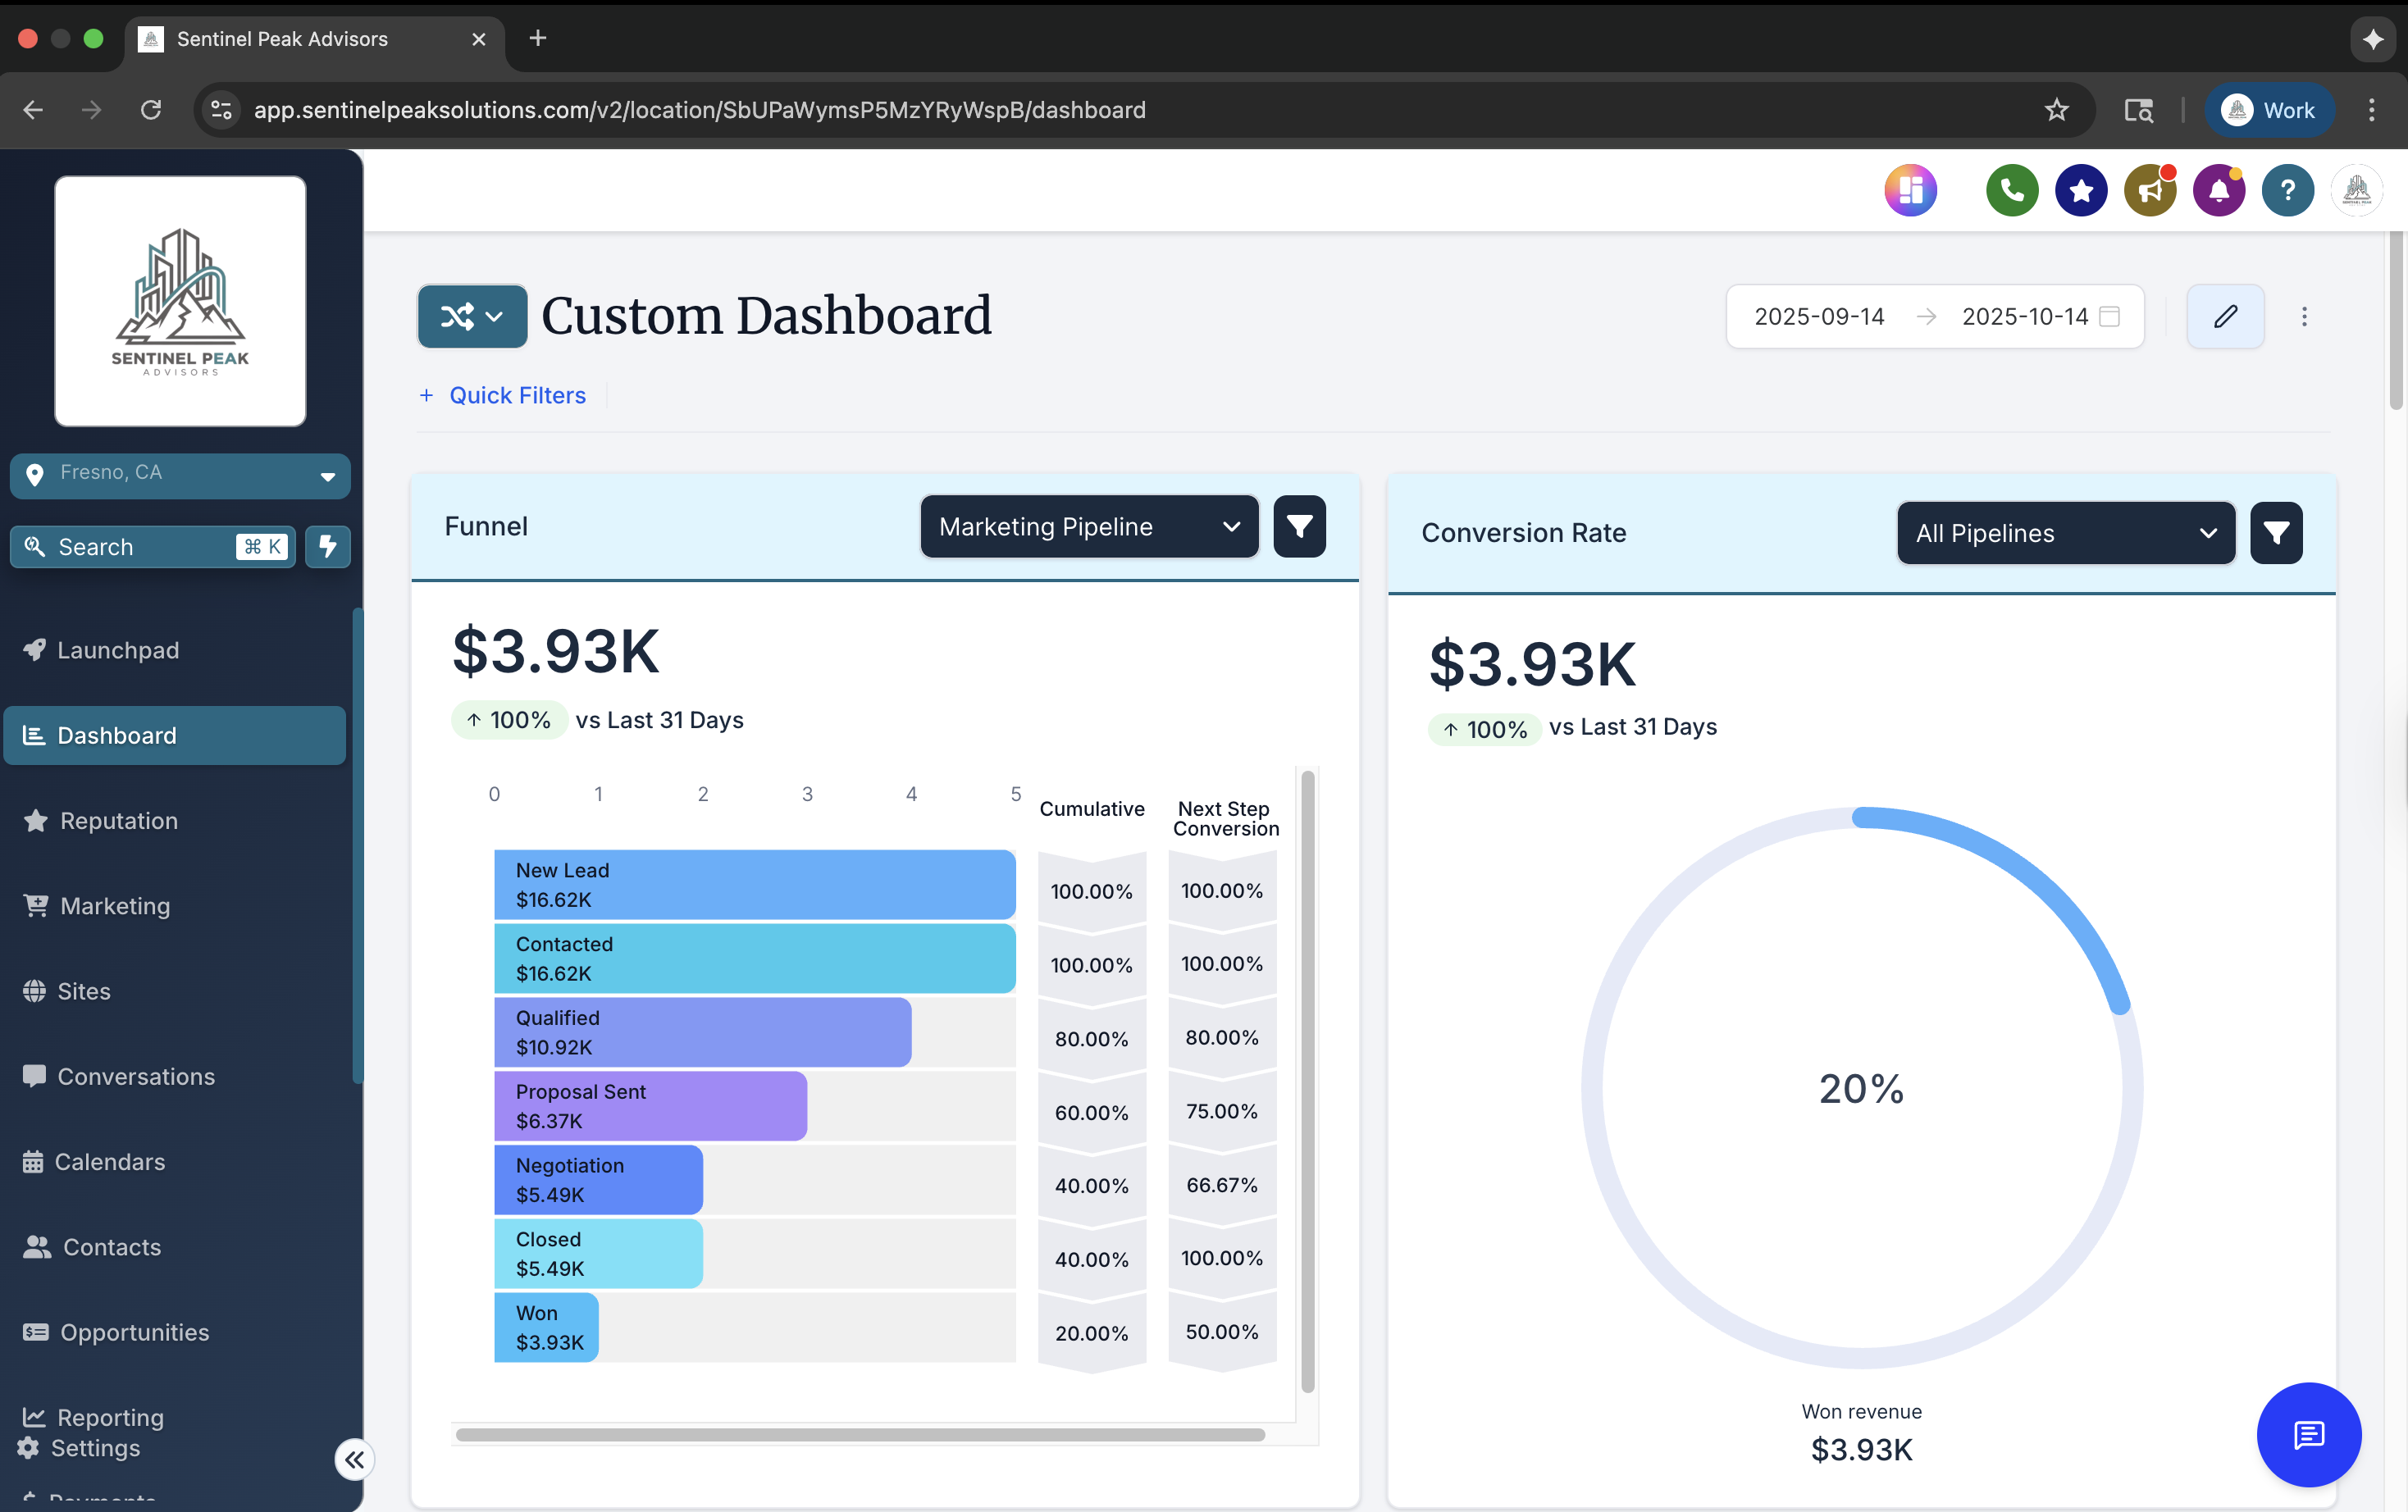The width and height of the screenshot is (2408, 1512).
Task: Click the edit pencil icon near date range
Action: 2225,316
